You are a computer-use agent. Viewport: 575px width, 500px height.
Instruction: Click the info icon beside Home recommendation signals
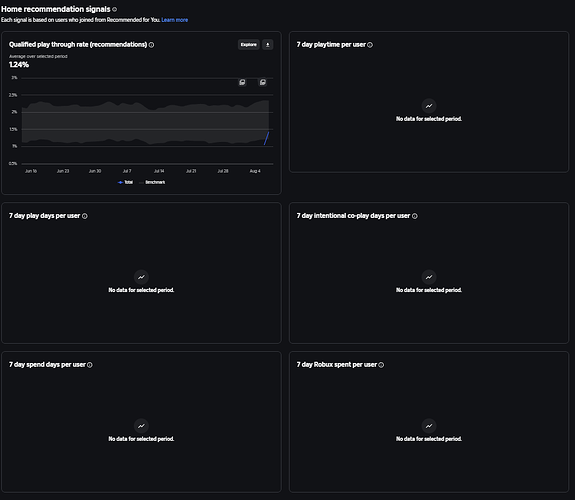114,10
